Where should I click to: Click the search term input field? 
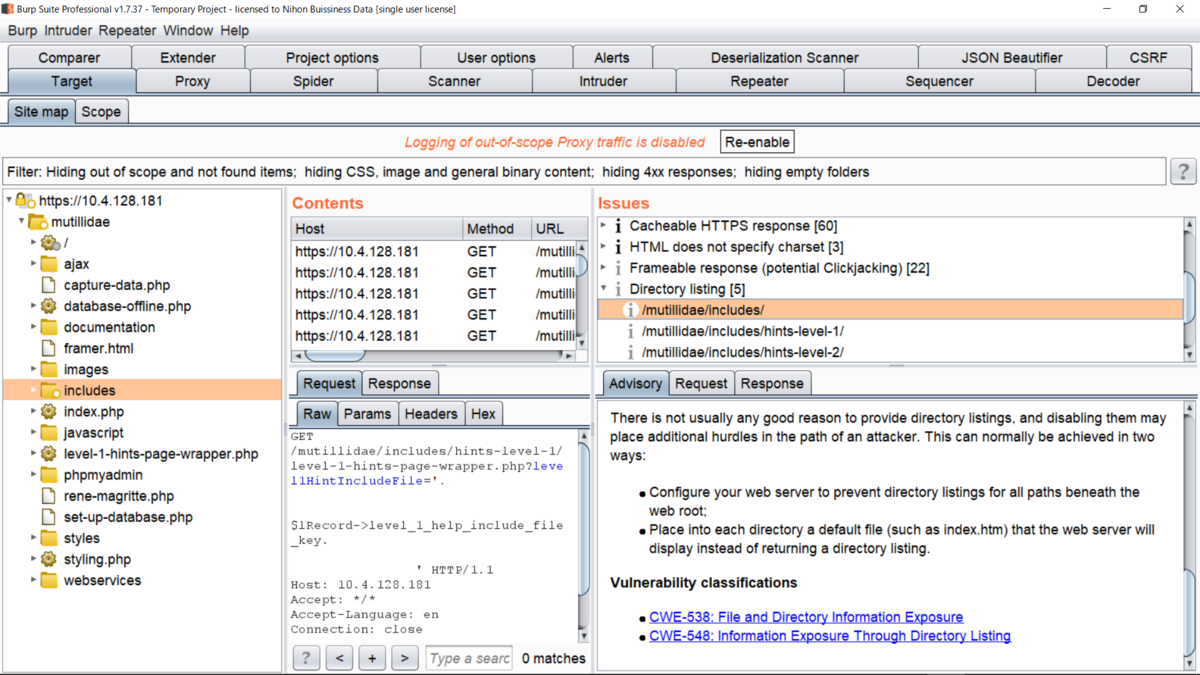coord(469,658)
